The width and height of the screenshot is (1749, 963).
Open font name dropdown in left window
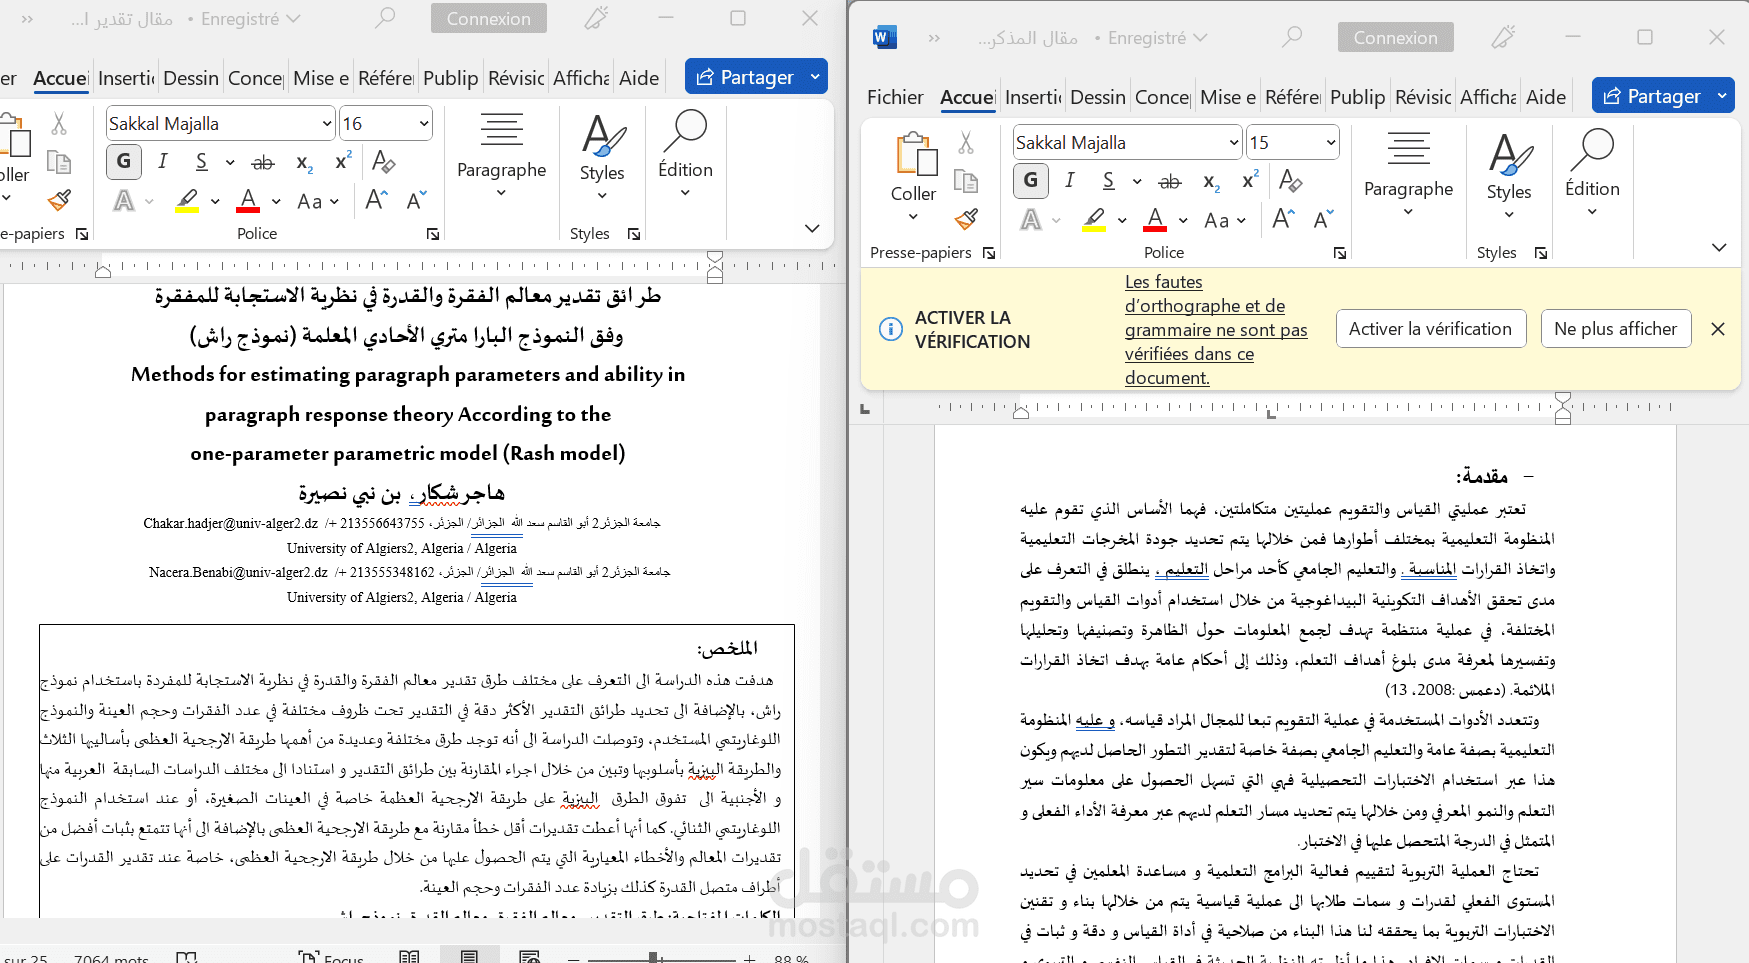click(327, 123)
